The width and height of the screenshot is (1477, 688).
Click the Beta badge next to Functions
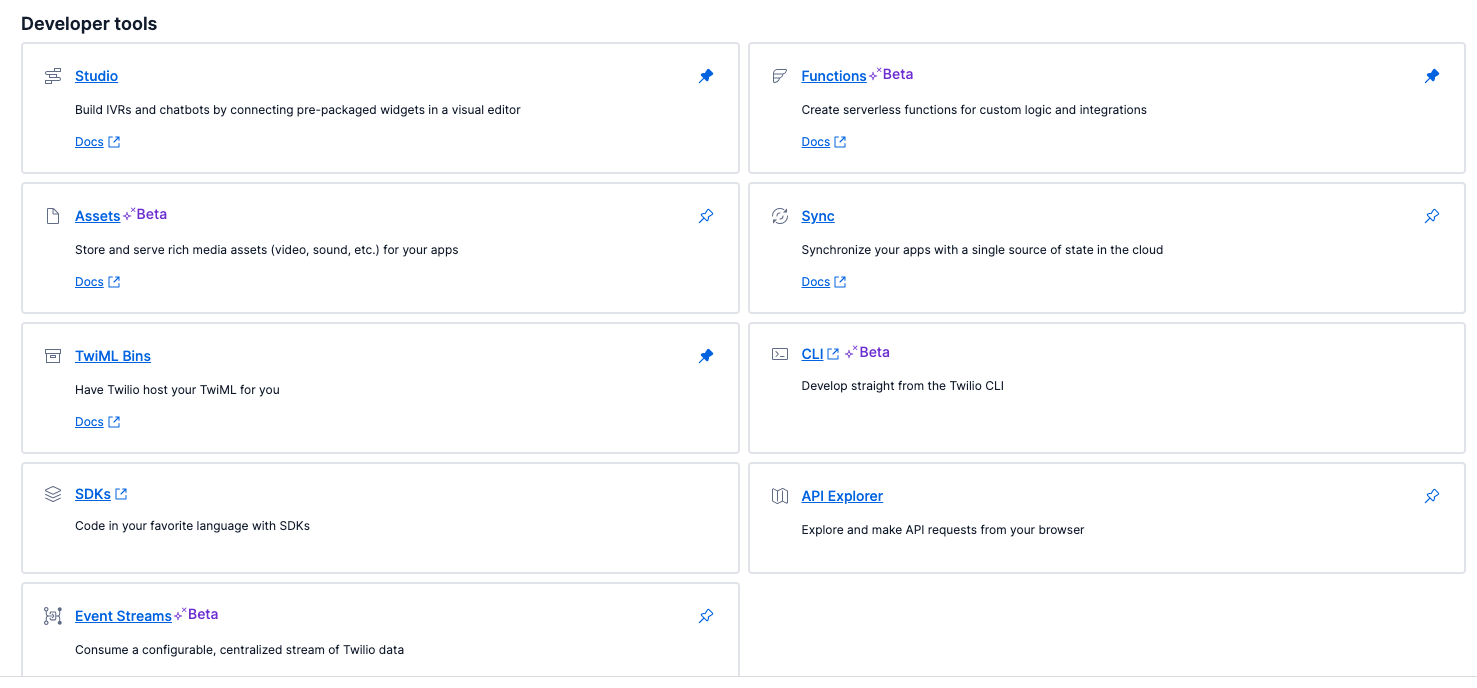click(x=891, y=74)
